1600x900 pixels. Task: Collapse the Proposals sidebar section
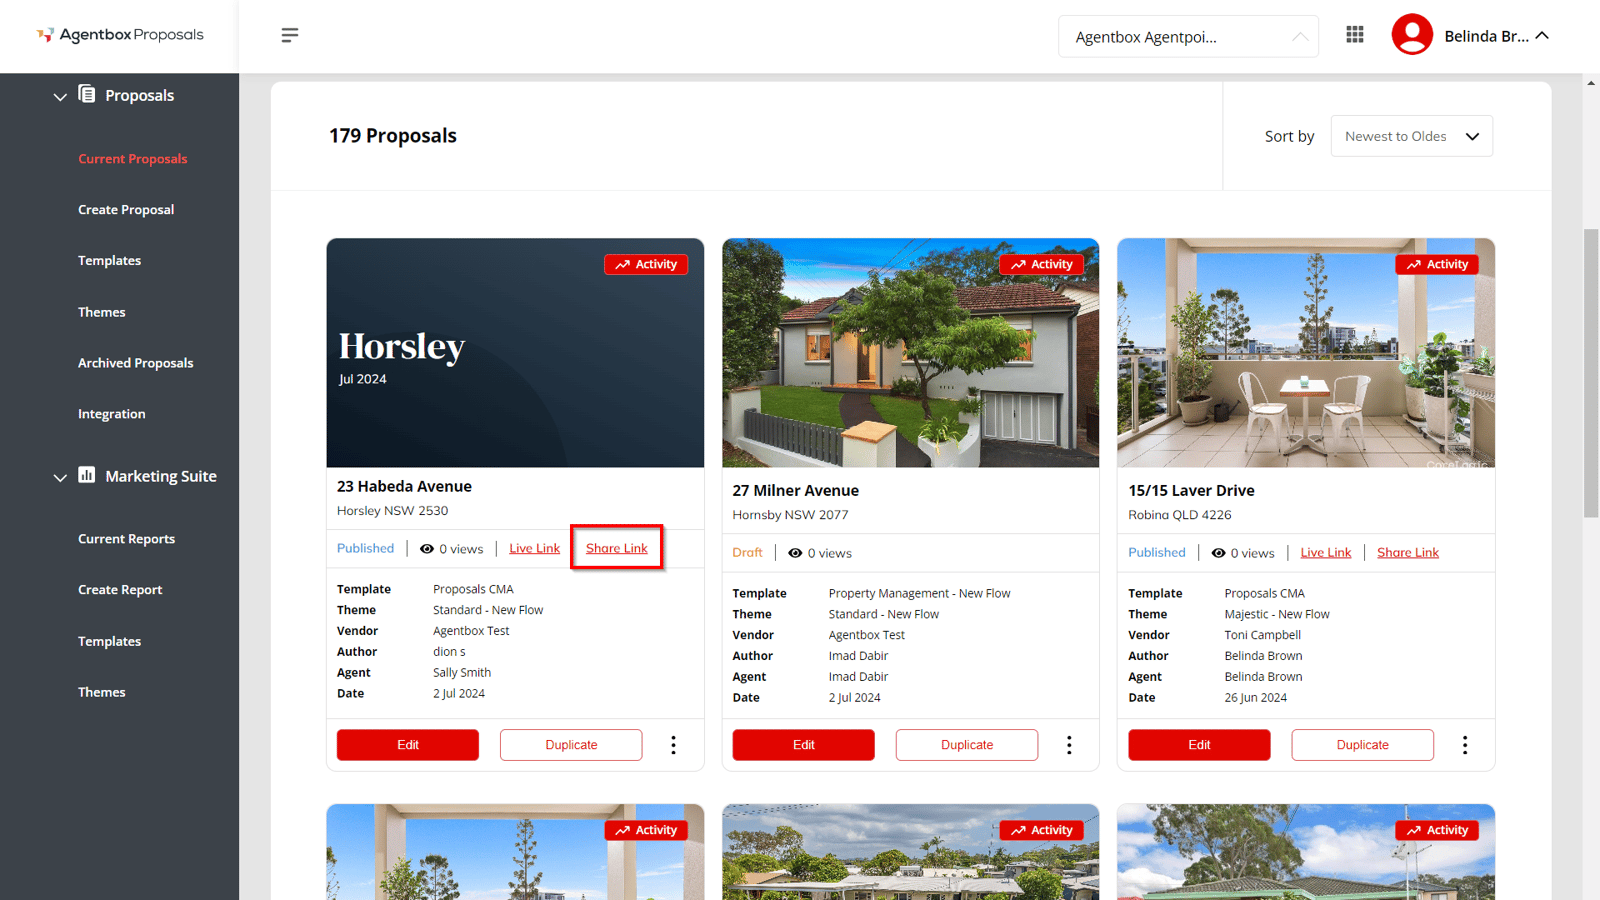coord(60,96)
